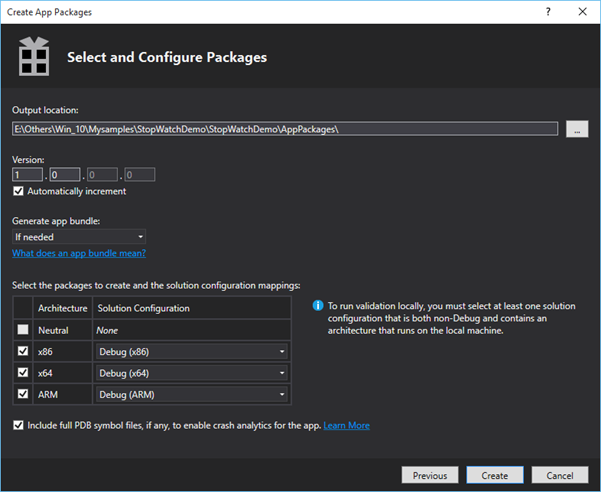Image resolution: width=601 pixels, height=492 pixels.
Task: Click the package gift box icon
Action: (35, 57)
